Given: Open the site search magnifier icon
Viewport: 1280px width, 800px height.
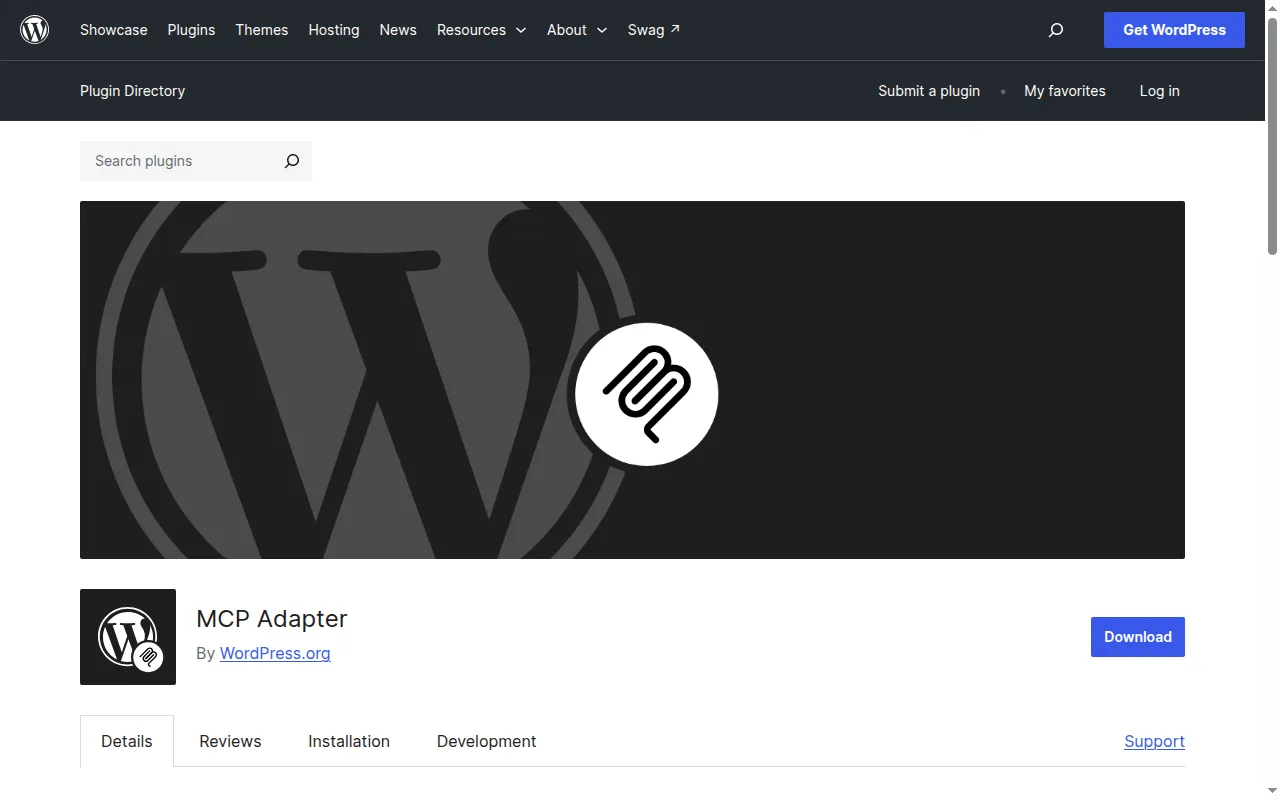Looking at the screenshot, I should tap(1056, 30).
